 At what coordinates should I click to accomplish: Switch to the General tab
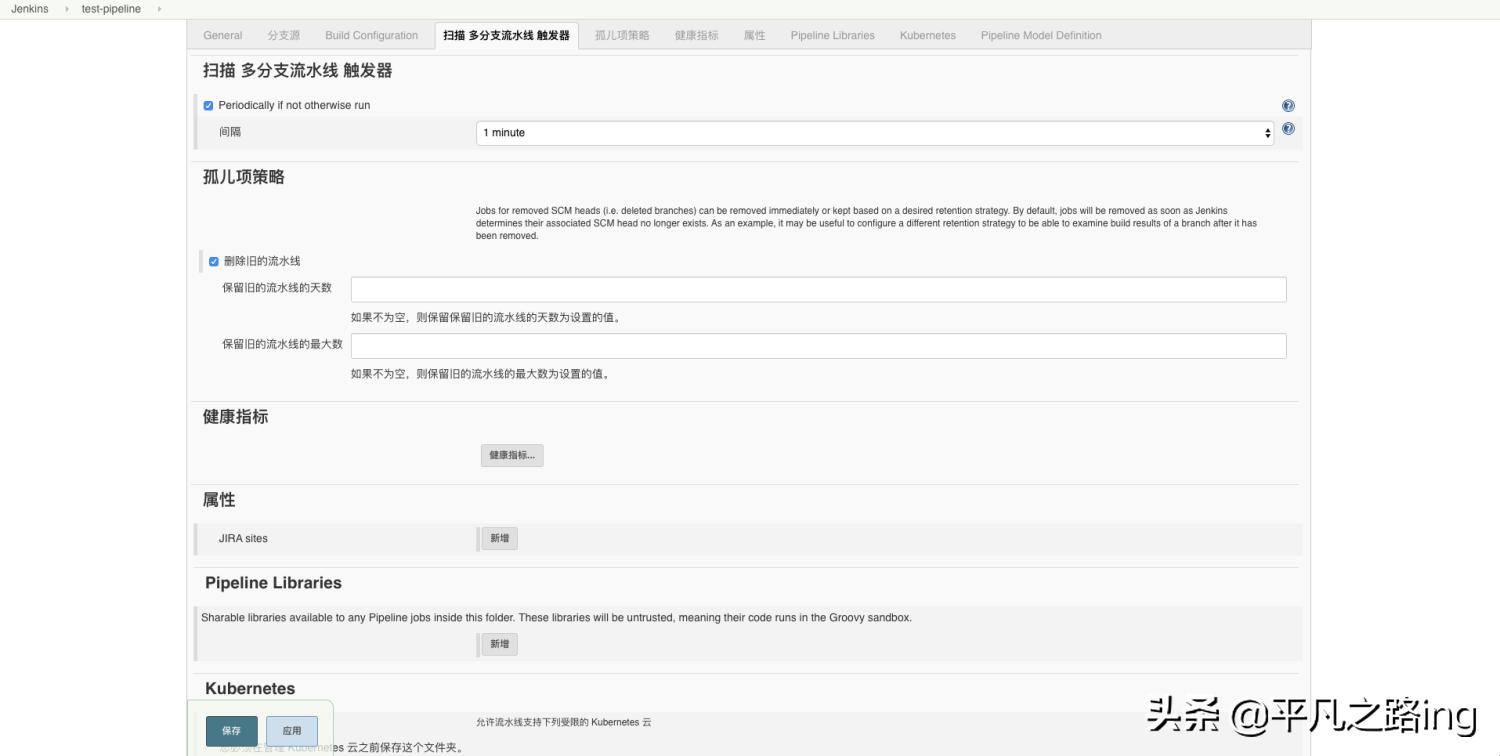click(x=222, y=35)
